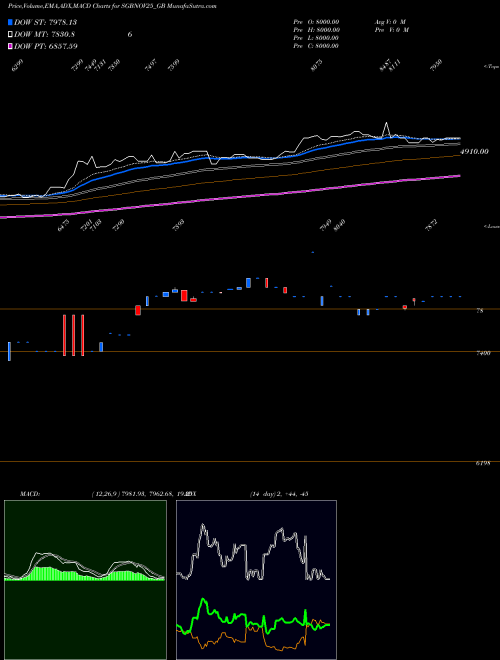Viewport: 500px width, 660px height.
Task: Click the magenta DOW PT legend swatch
Action: [10, 46]
